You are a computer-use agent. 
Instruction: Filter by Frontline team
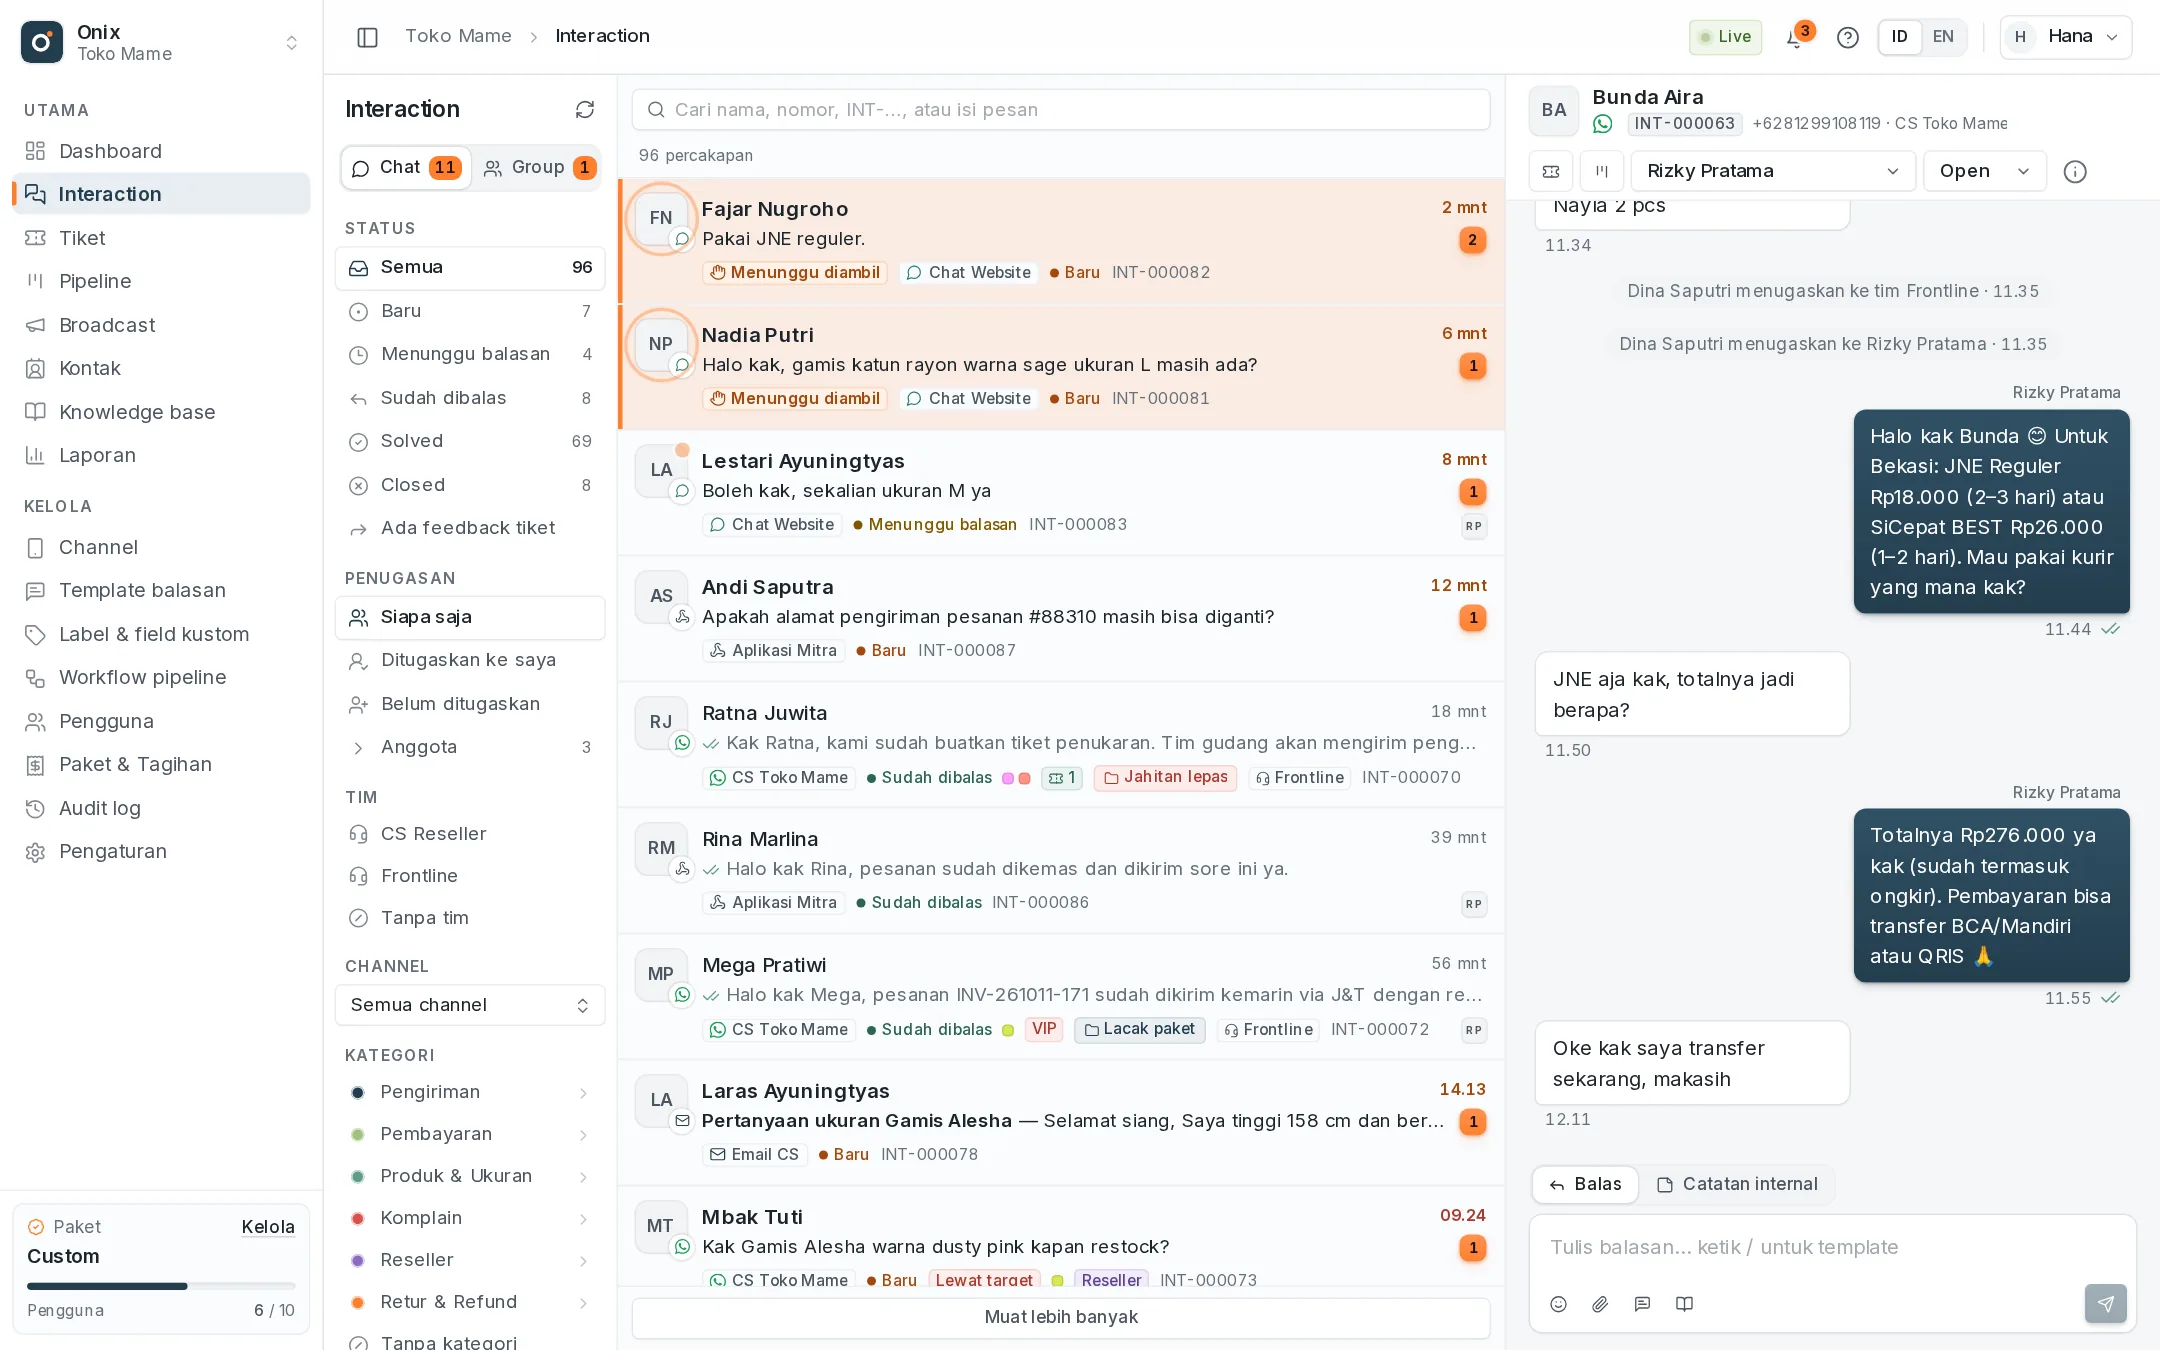(x=470, y=876)
